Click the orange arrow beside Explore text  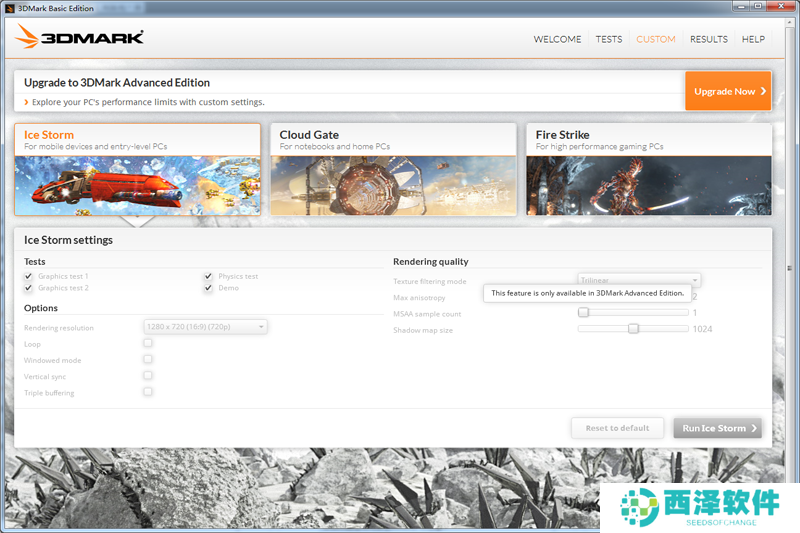click(x=27, y=102)
